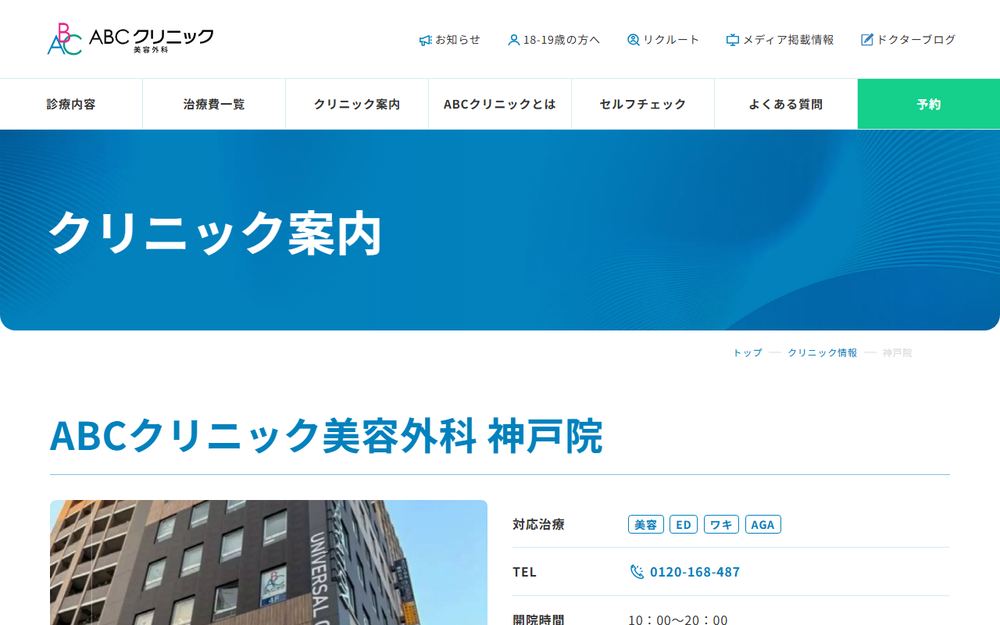
Task: Click the ABC Clinic logo
Action: 130,39
